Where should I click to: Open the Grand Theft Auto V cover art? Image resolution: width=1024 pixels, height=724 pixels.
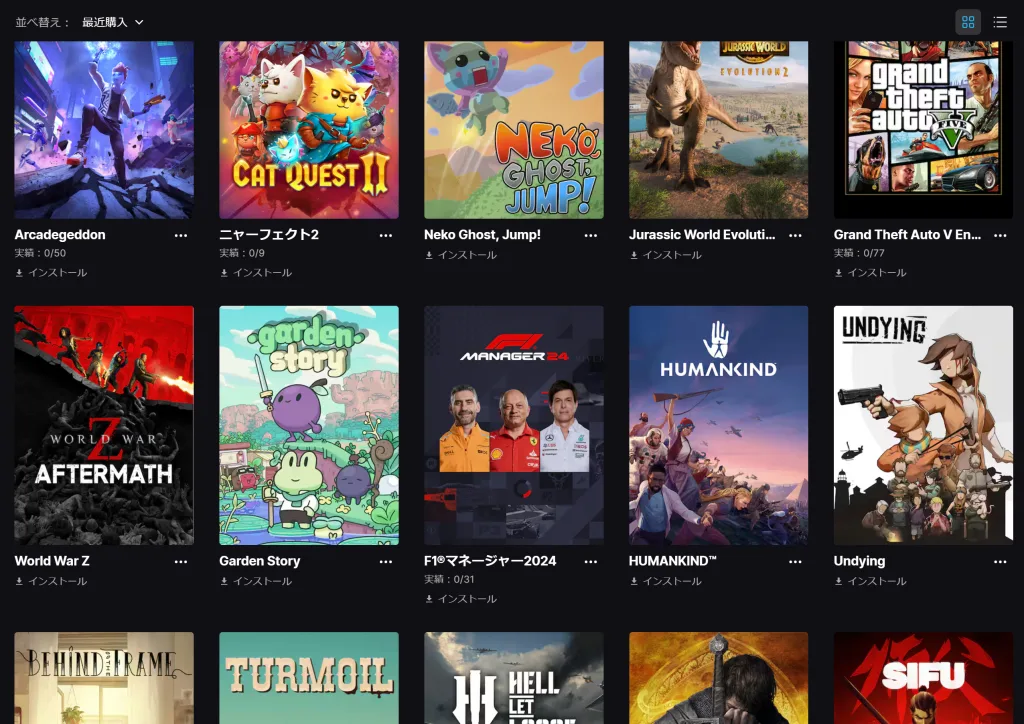point(923,129)
